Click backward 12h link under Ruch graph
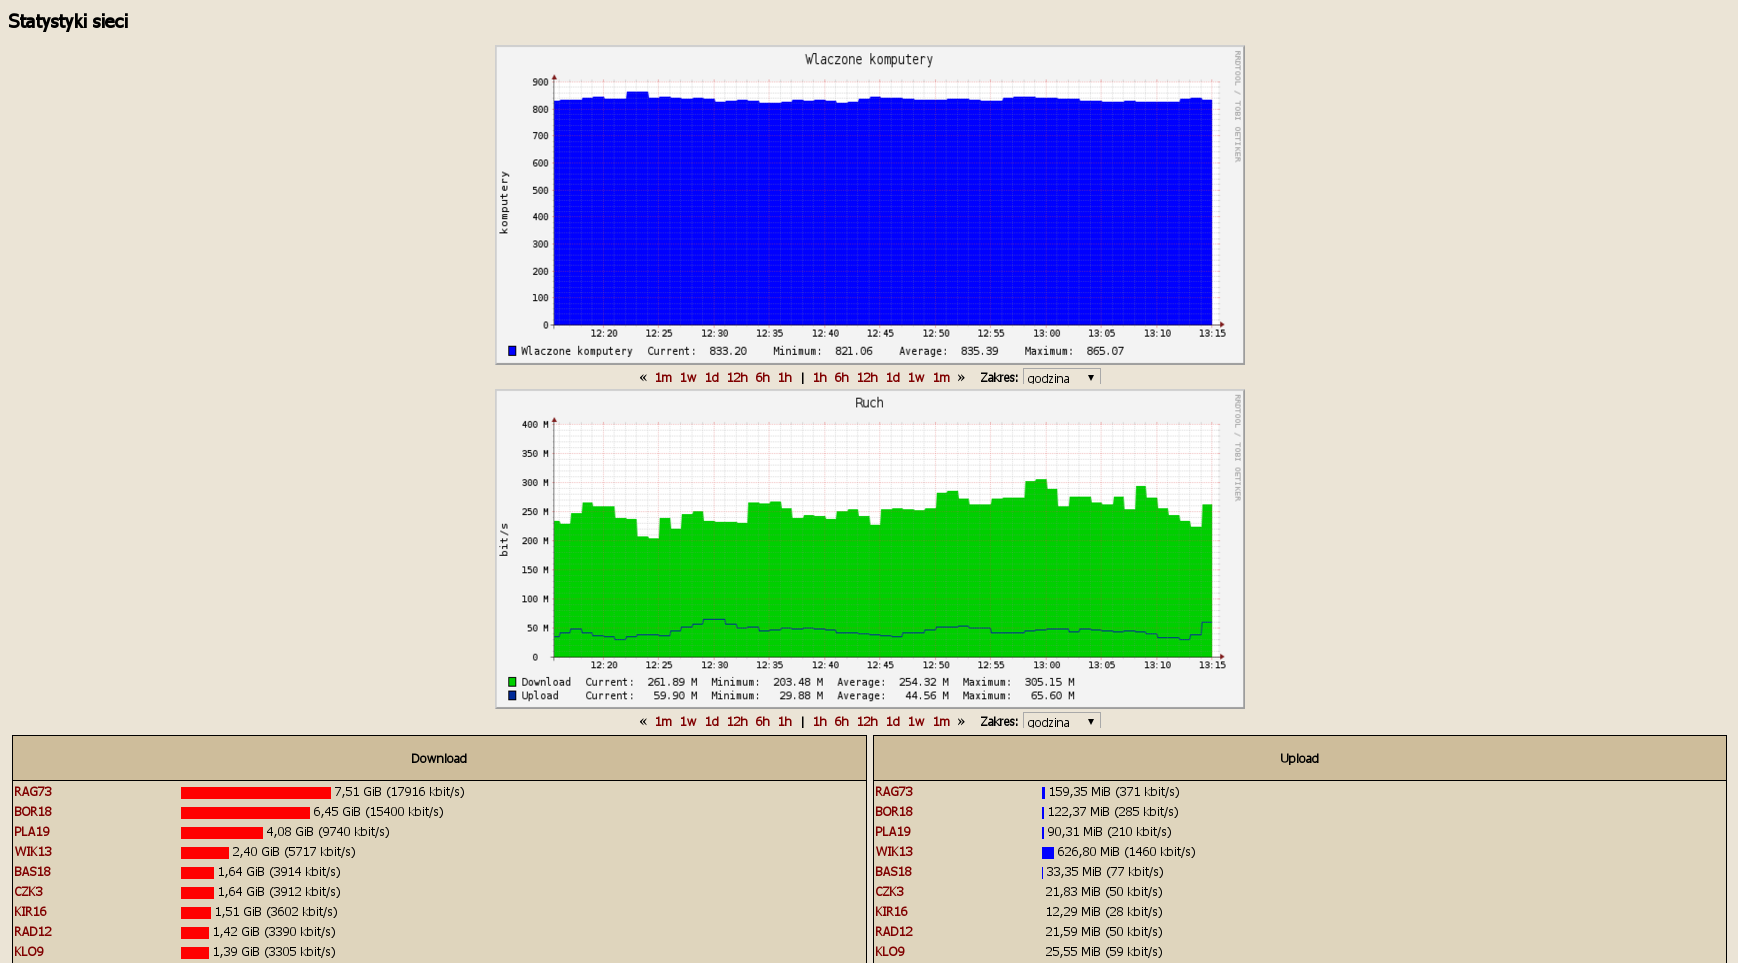This screenshot has height=963, width=1738. point(737,722)
